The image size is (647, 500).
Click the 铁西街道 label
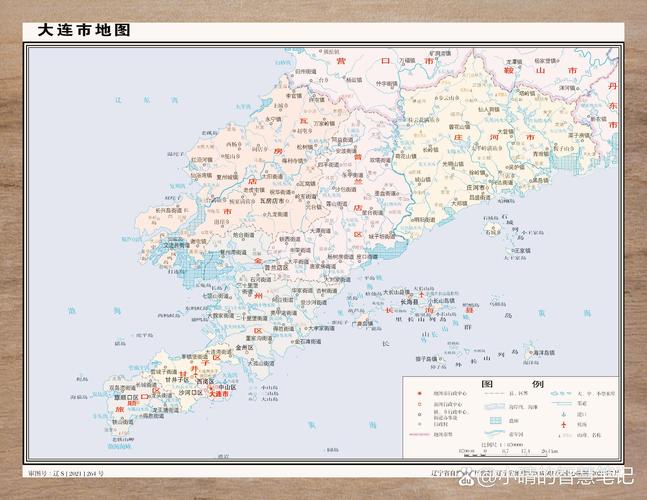pos(290,239)
